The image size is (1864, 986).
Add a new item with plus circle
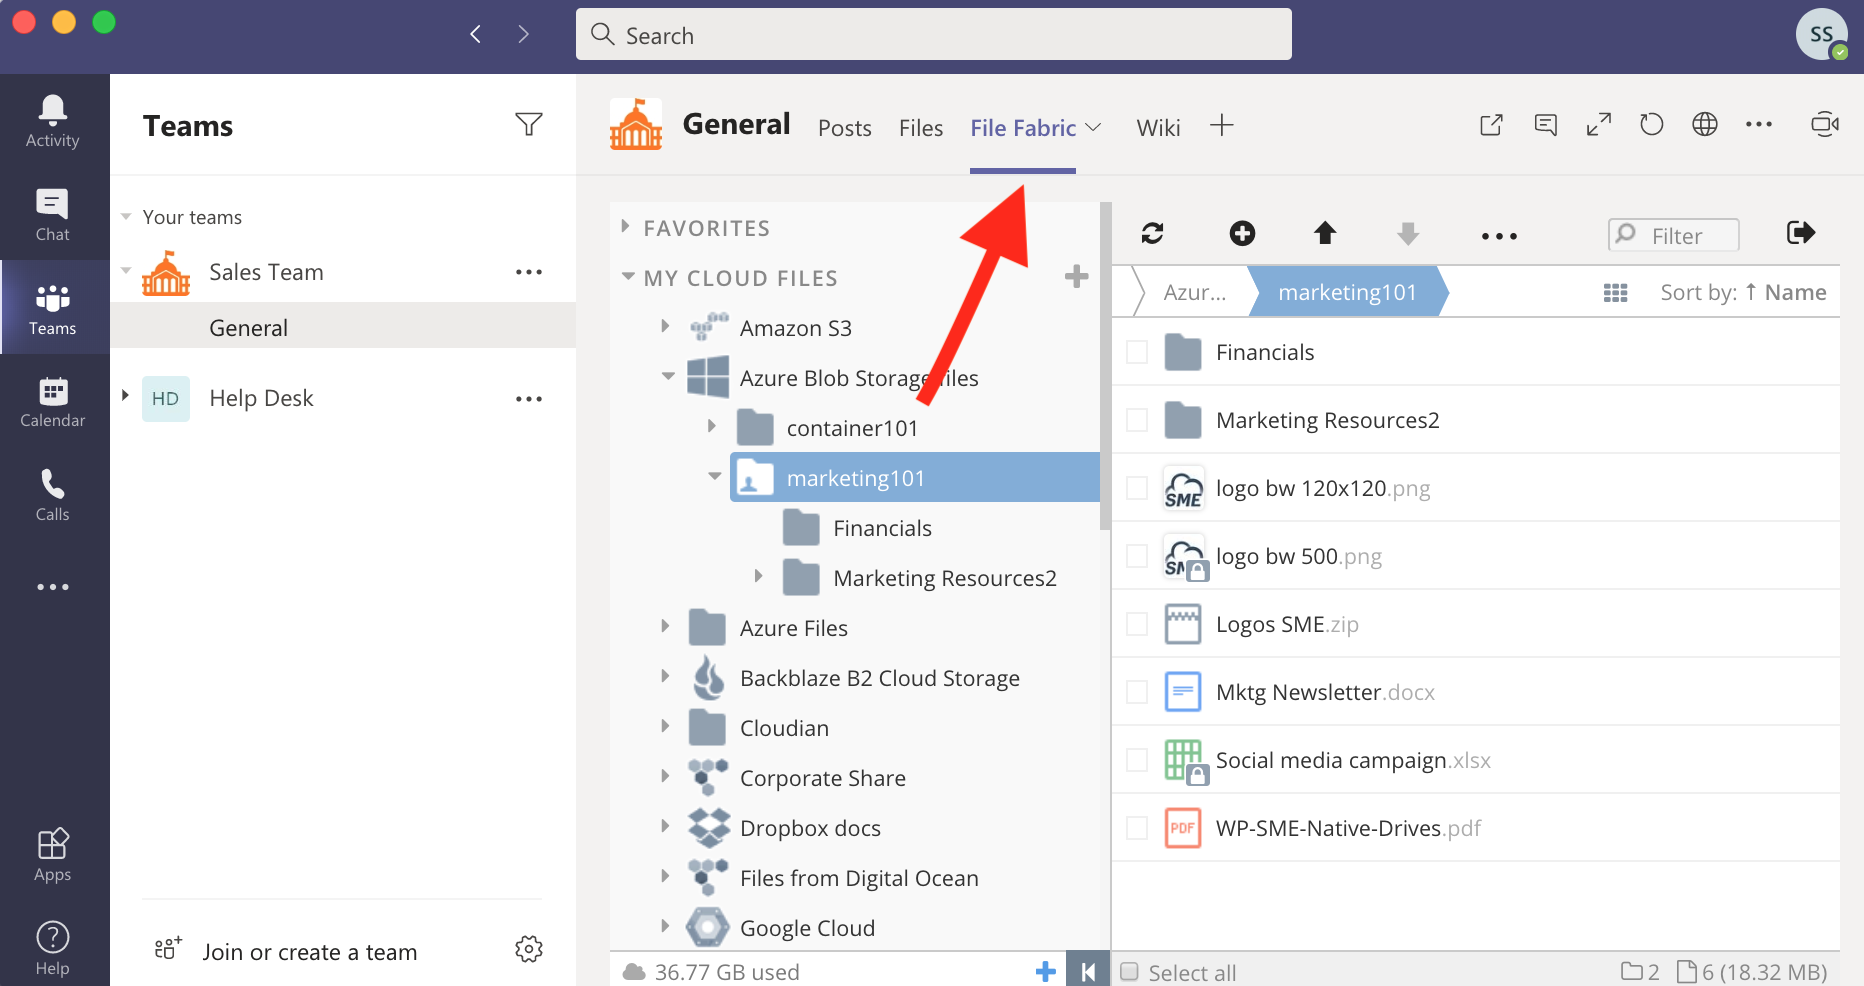(x=1242, y=234)
